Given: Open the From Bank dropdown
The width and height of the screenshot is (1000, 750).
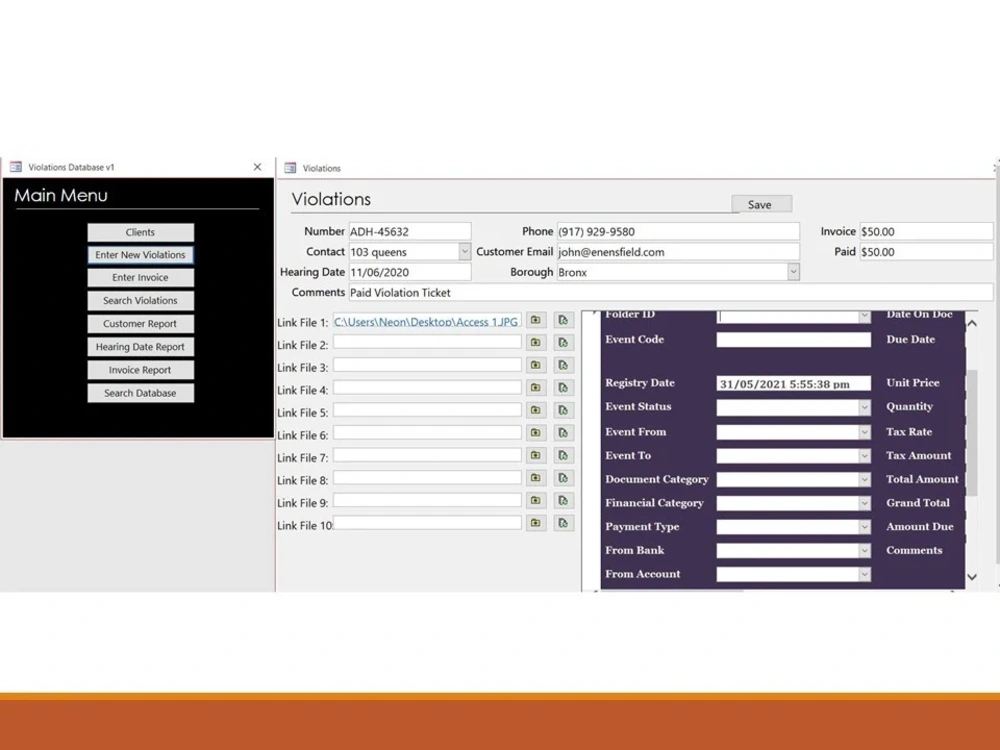Looking at the screenshot, I should pos(864,550).
